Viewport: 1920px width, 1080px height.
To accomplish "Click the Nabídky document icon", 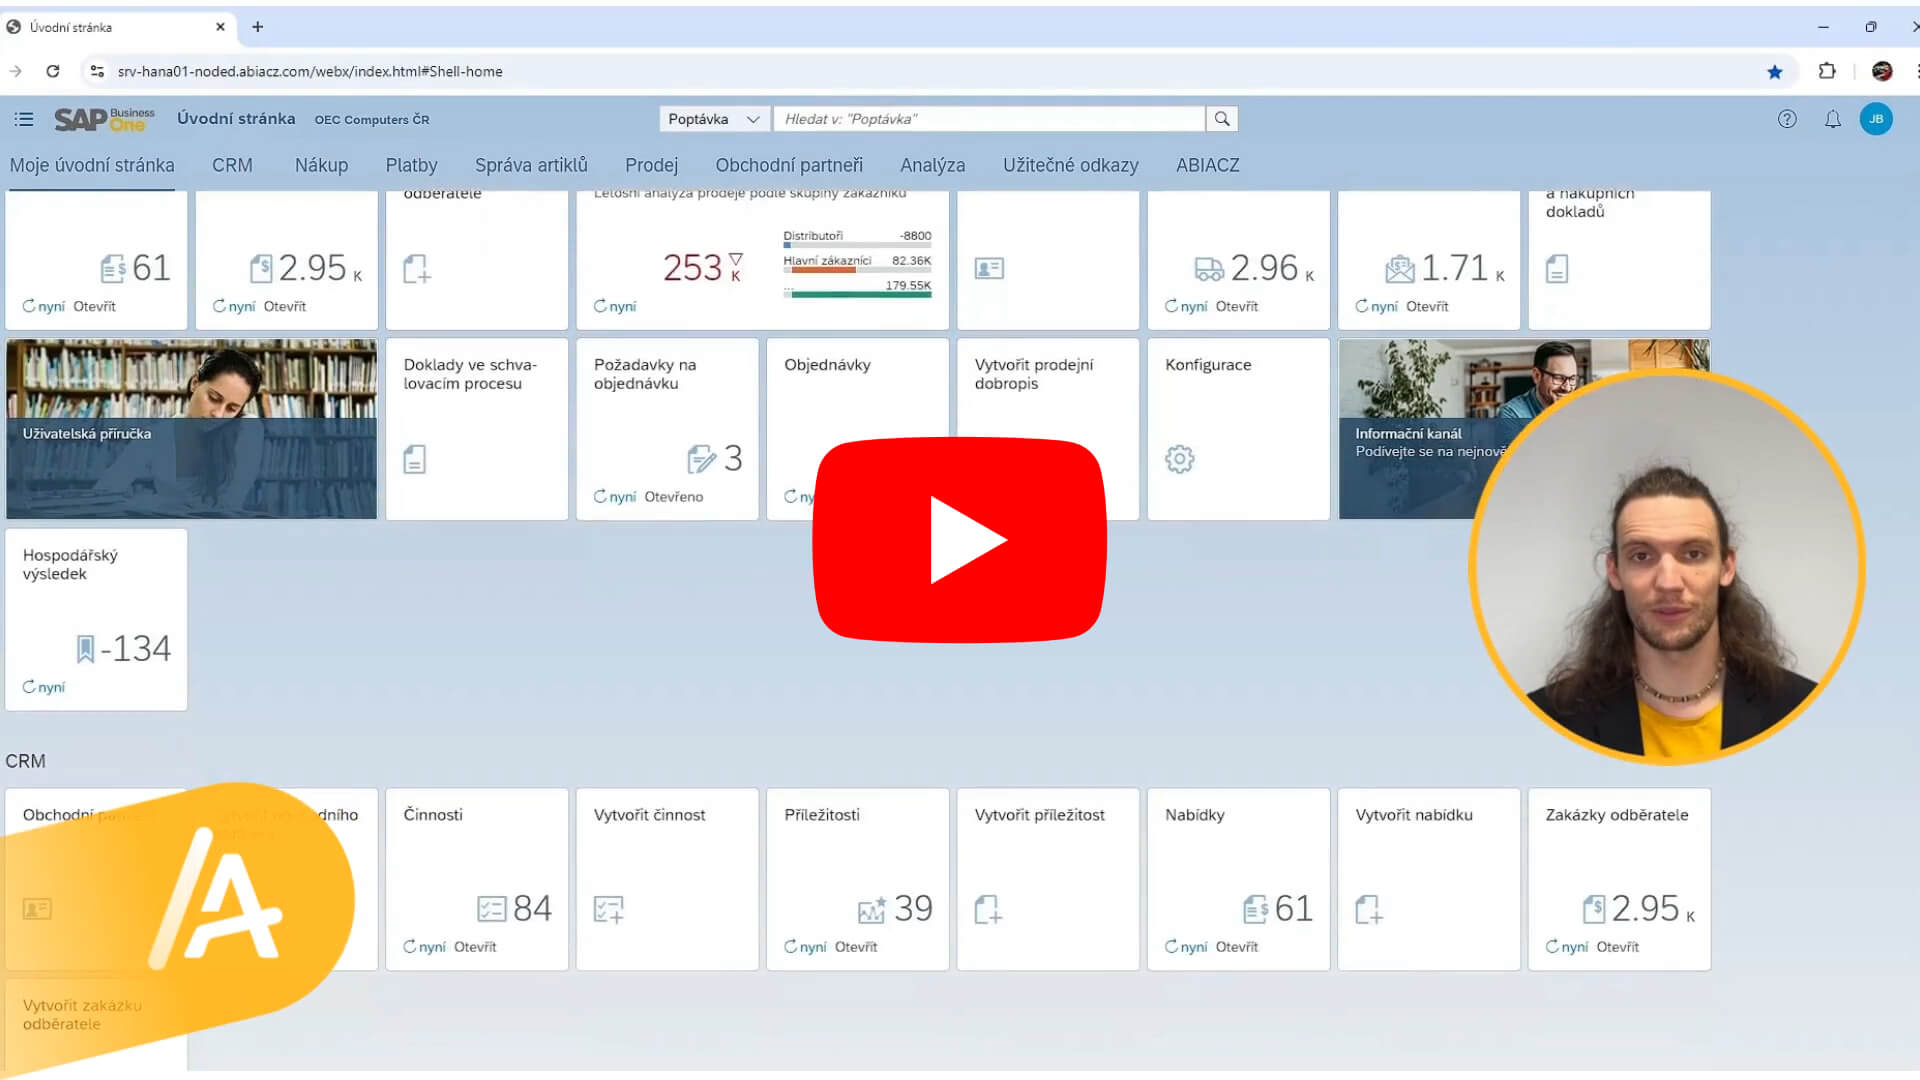I will coord(1255,909).
